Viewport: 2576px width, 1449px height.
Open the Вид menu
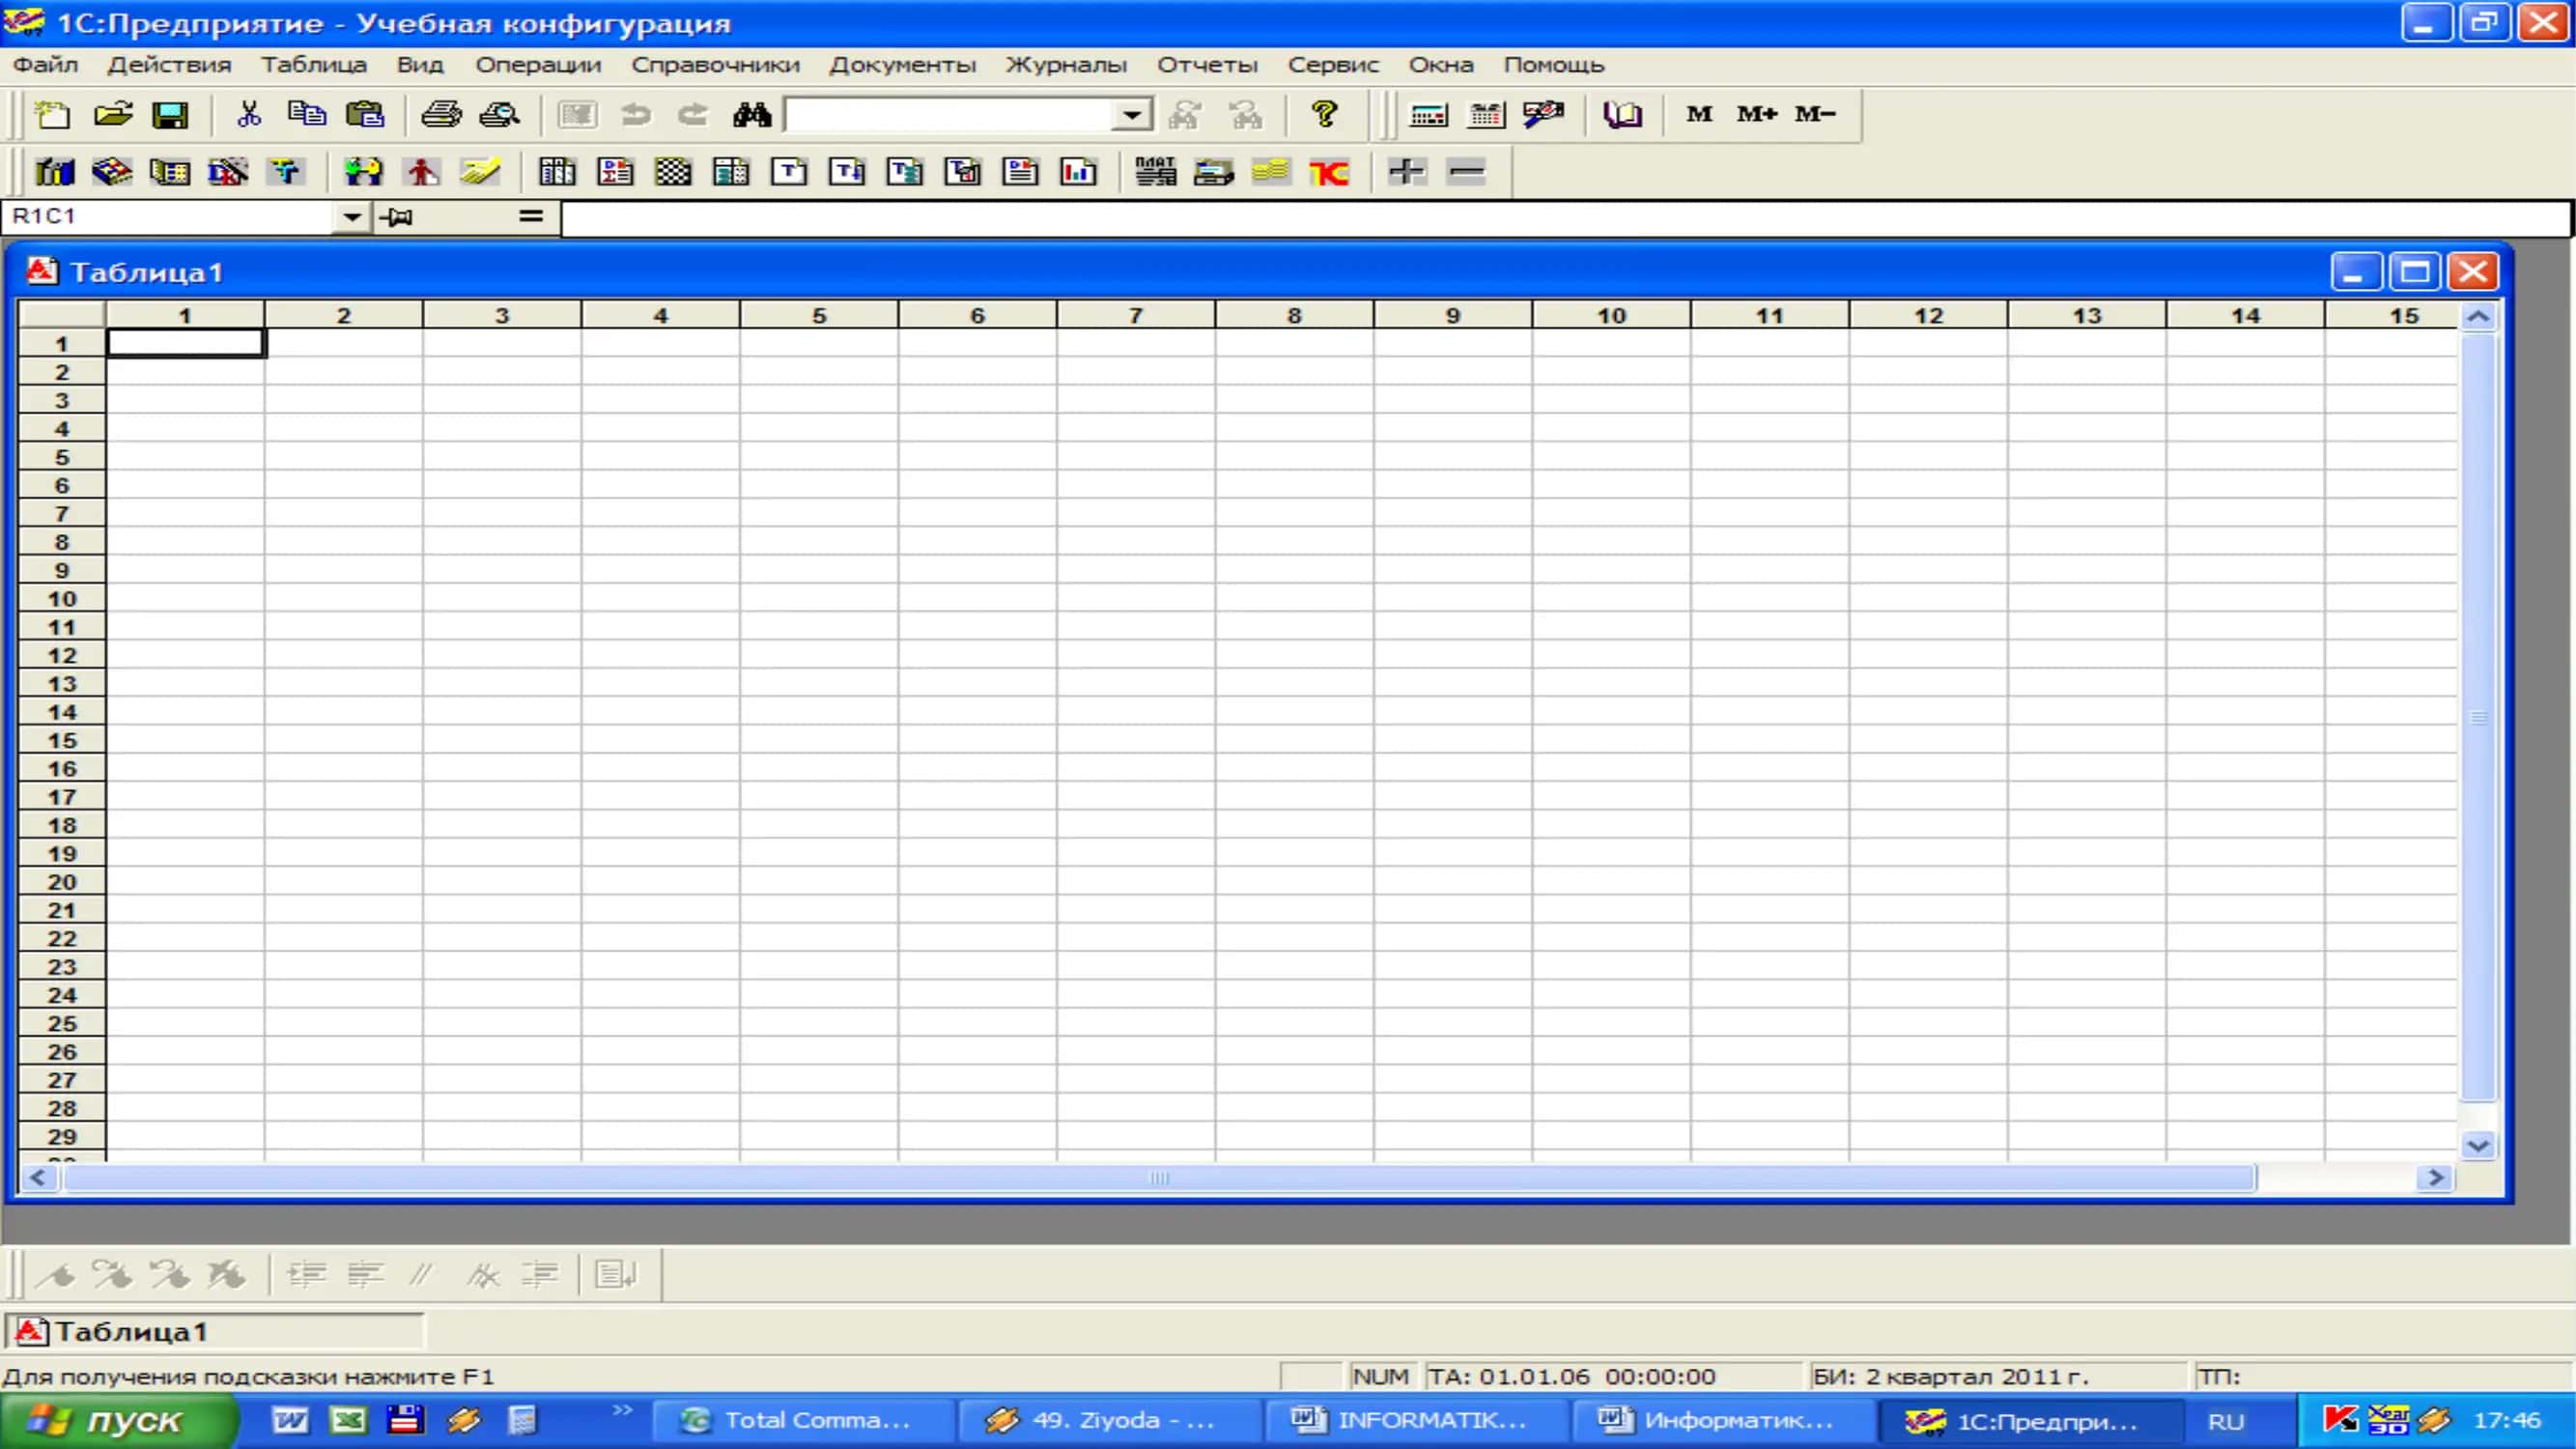420,65
